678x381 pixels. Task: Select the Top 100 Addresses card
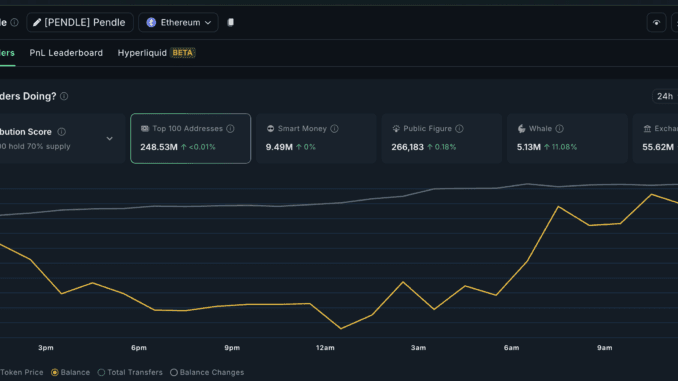coord(190,138)
